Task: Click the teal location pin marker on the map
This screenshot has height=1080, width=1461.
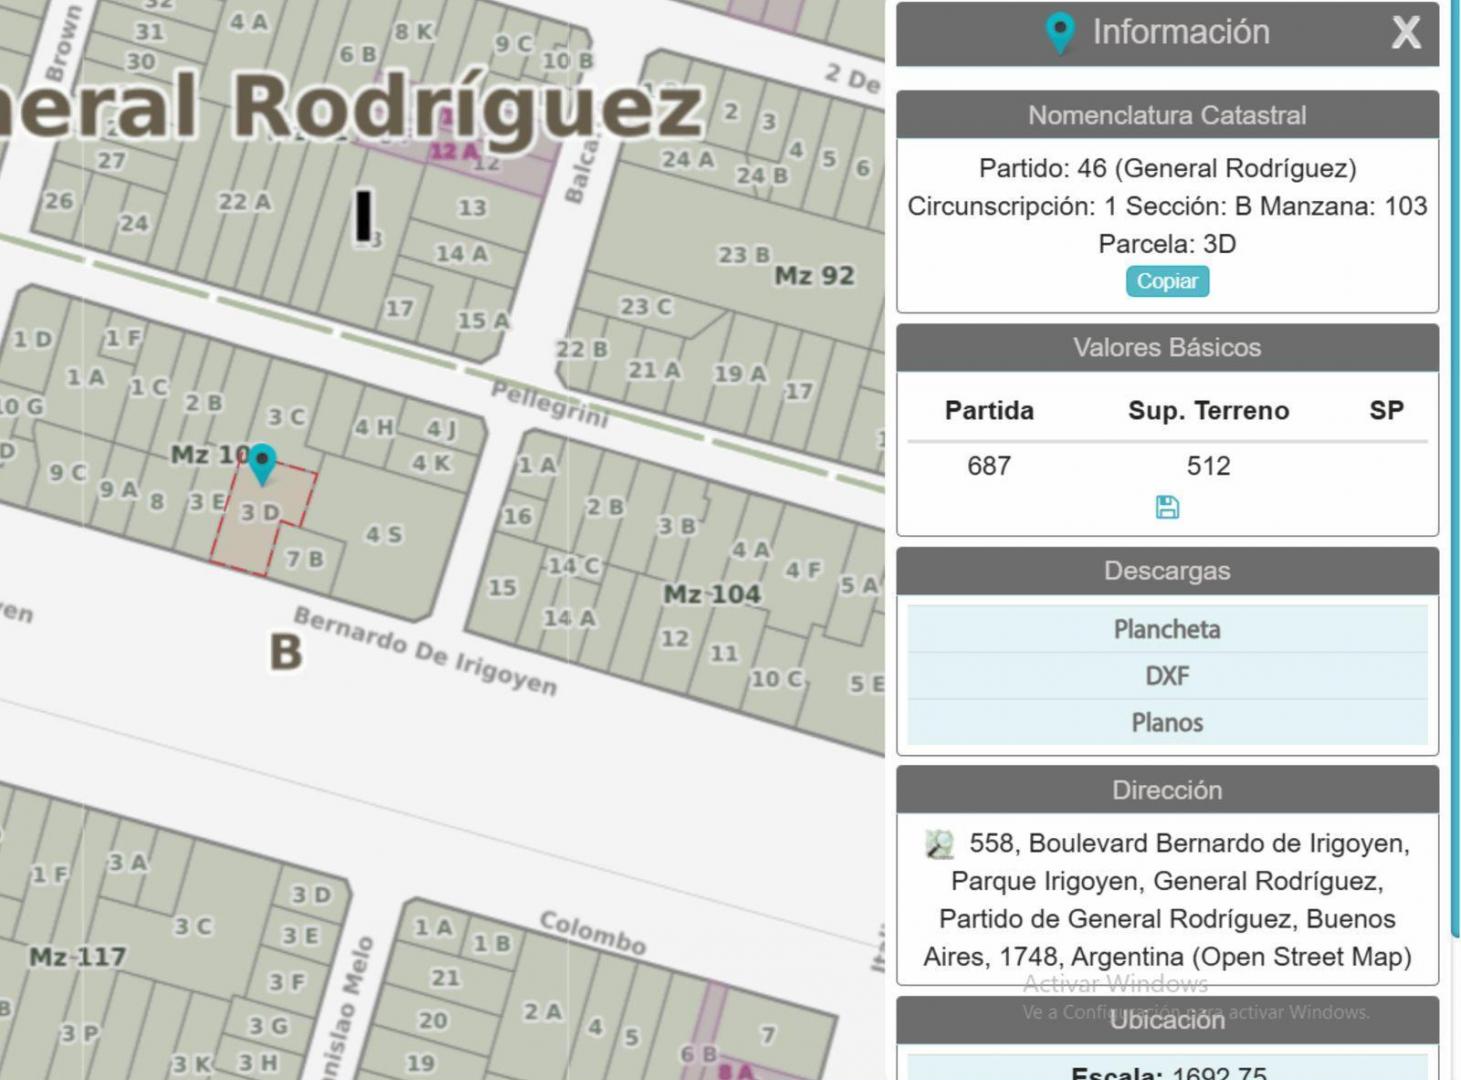Action: [262, 464]
